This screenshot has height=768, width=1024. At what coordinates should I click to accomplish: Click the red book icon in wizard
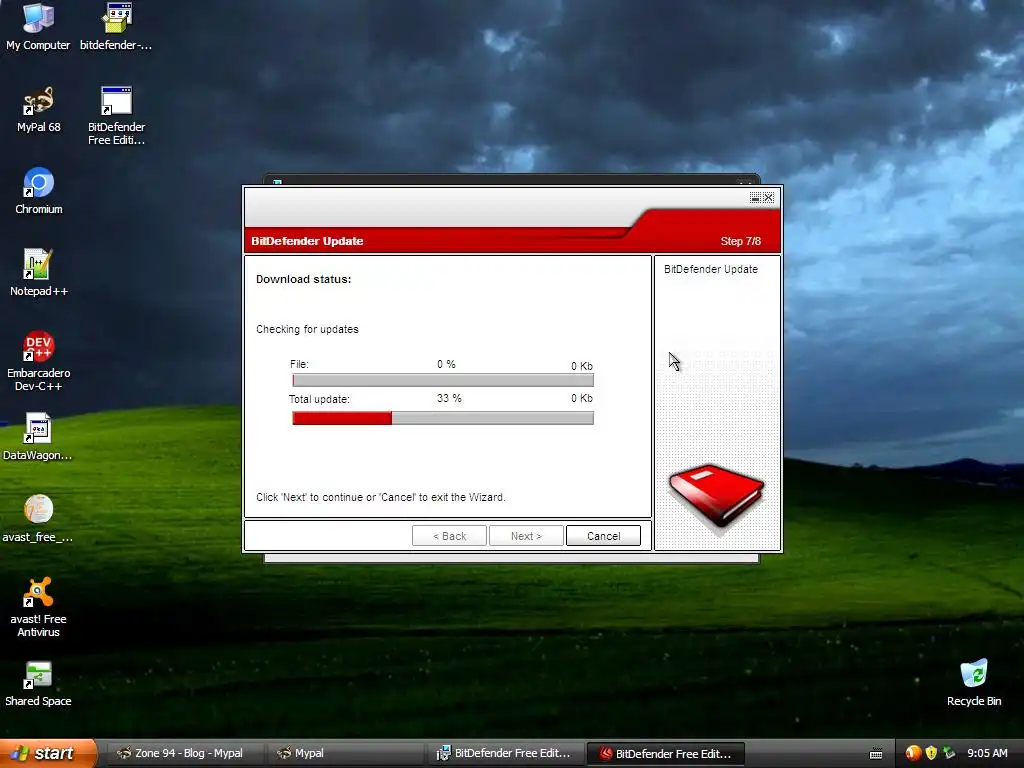716,496
